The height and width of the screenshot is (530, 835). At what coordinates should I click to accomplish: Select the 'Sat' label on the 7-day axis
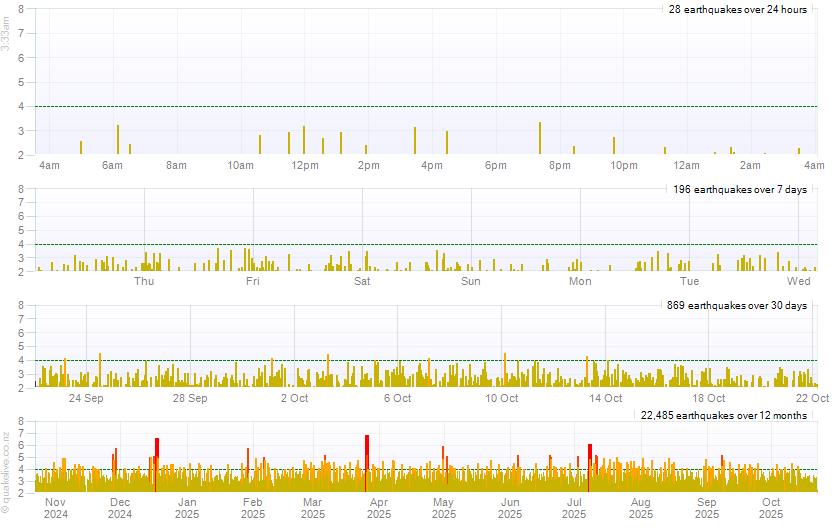click(x=362, y=282)
